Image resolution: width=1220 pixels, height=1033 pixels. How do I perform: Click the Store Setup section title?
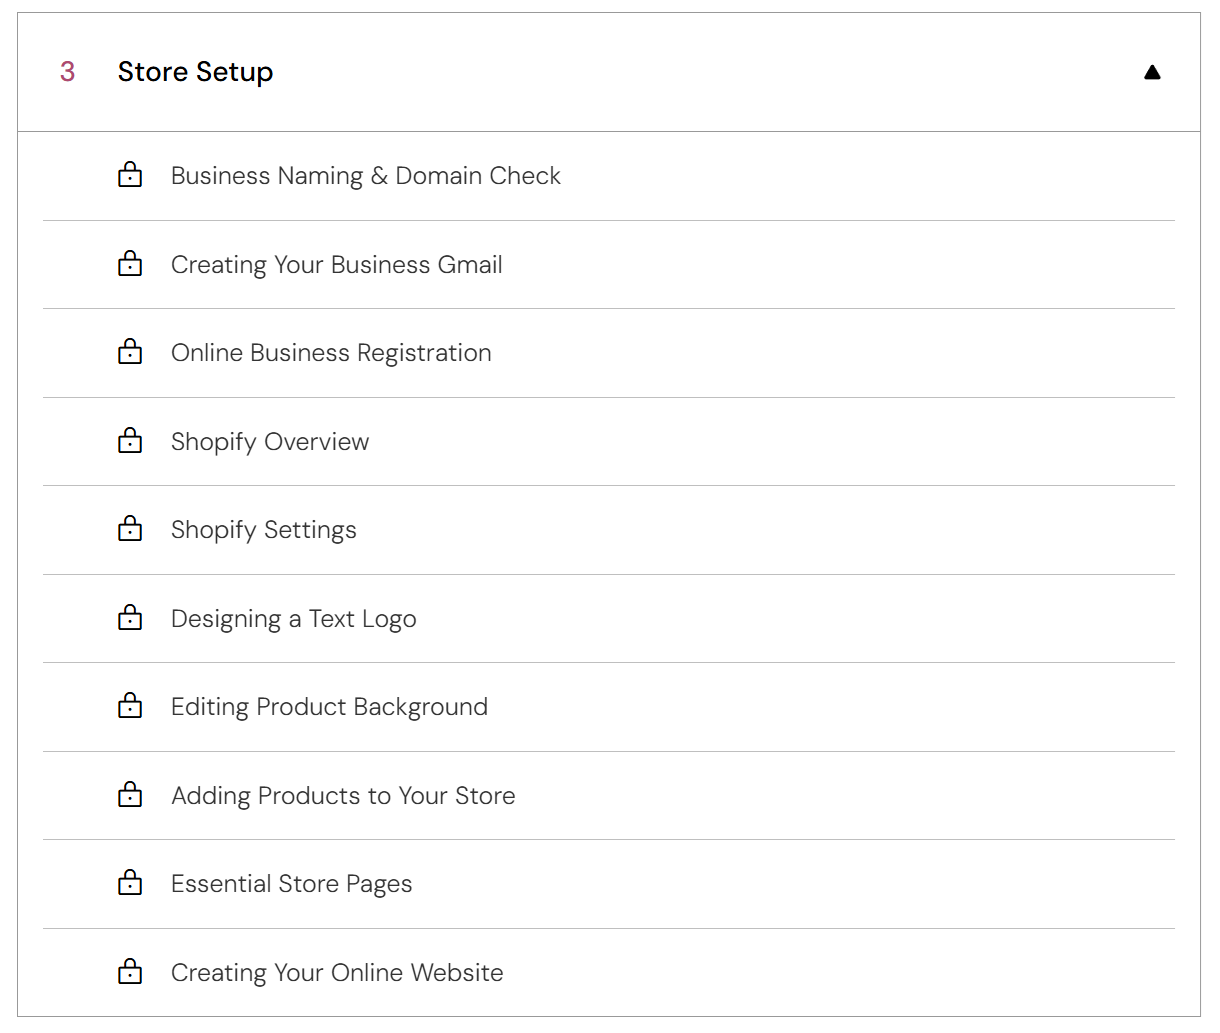pos(195,72)
